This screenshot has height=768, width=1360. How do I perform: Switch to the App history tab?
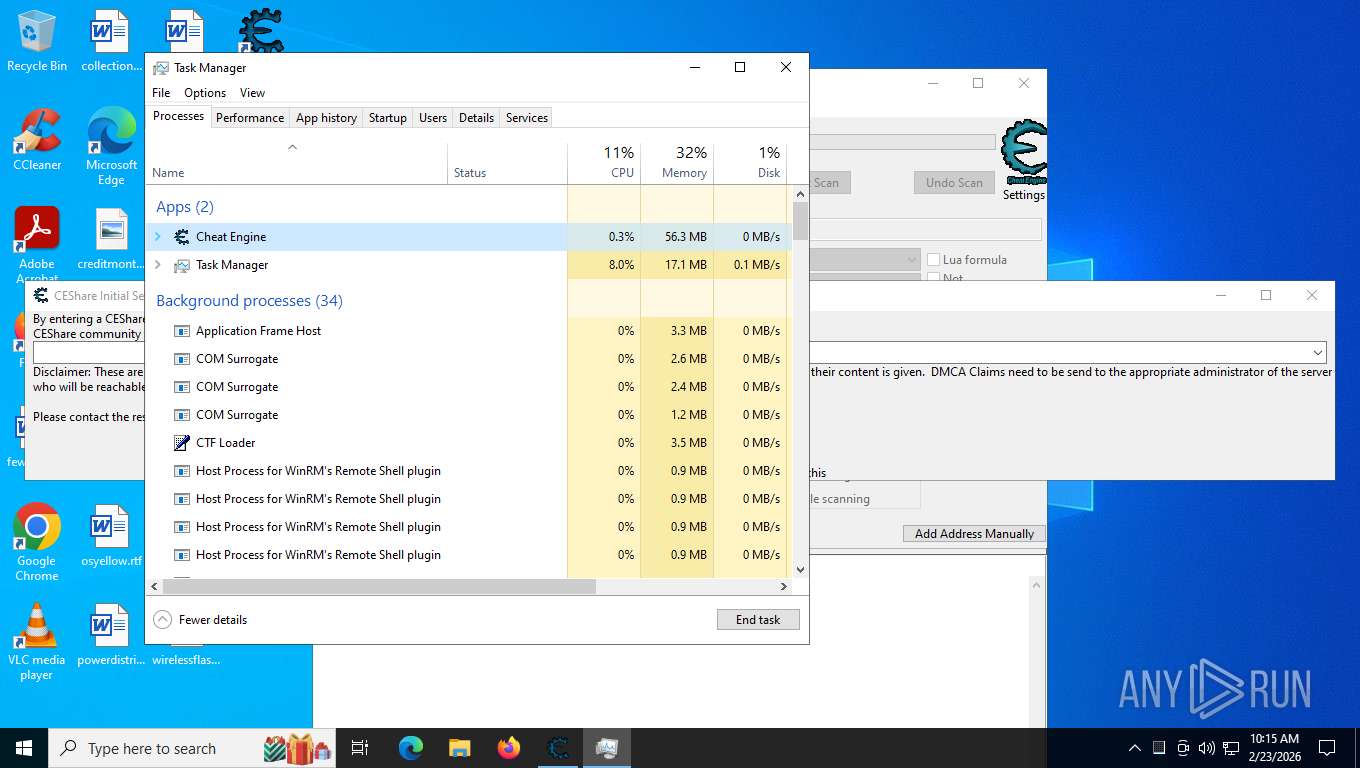(326, 118)
